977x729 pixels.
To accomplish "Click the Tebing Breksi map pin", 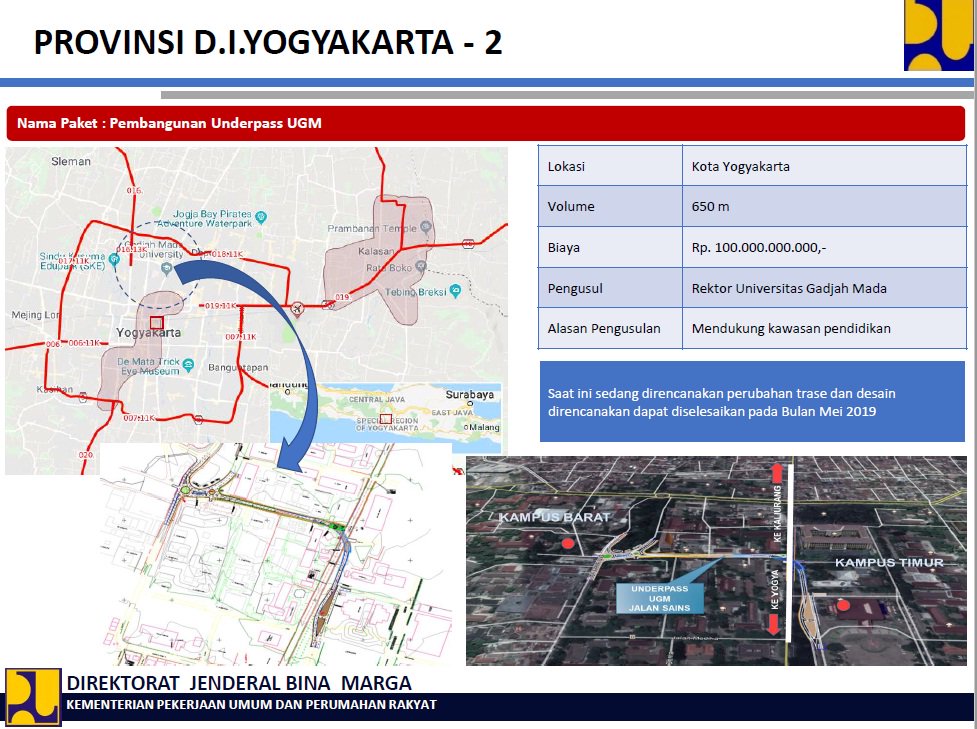I will 455,290.
